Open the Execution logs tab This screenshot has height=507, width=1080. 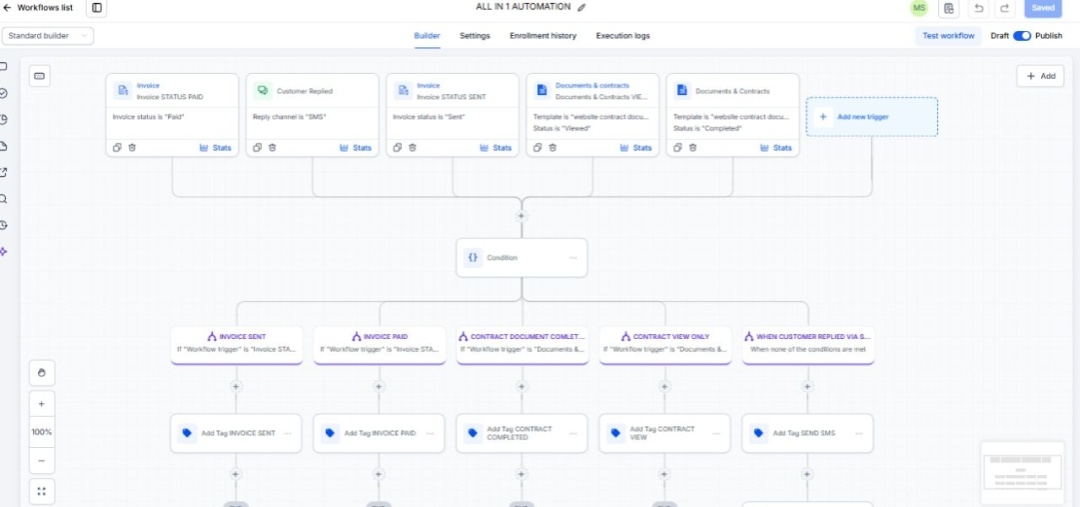click(x=623, y=36)
